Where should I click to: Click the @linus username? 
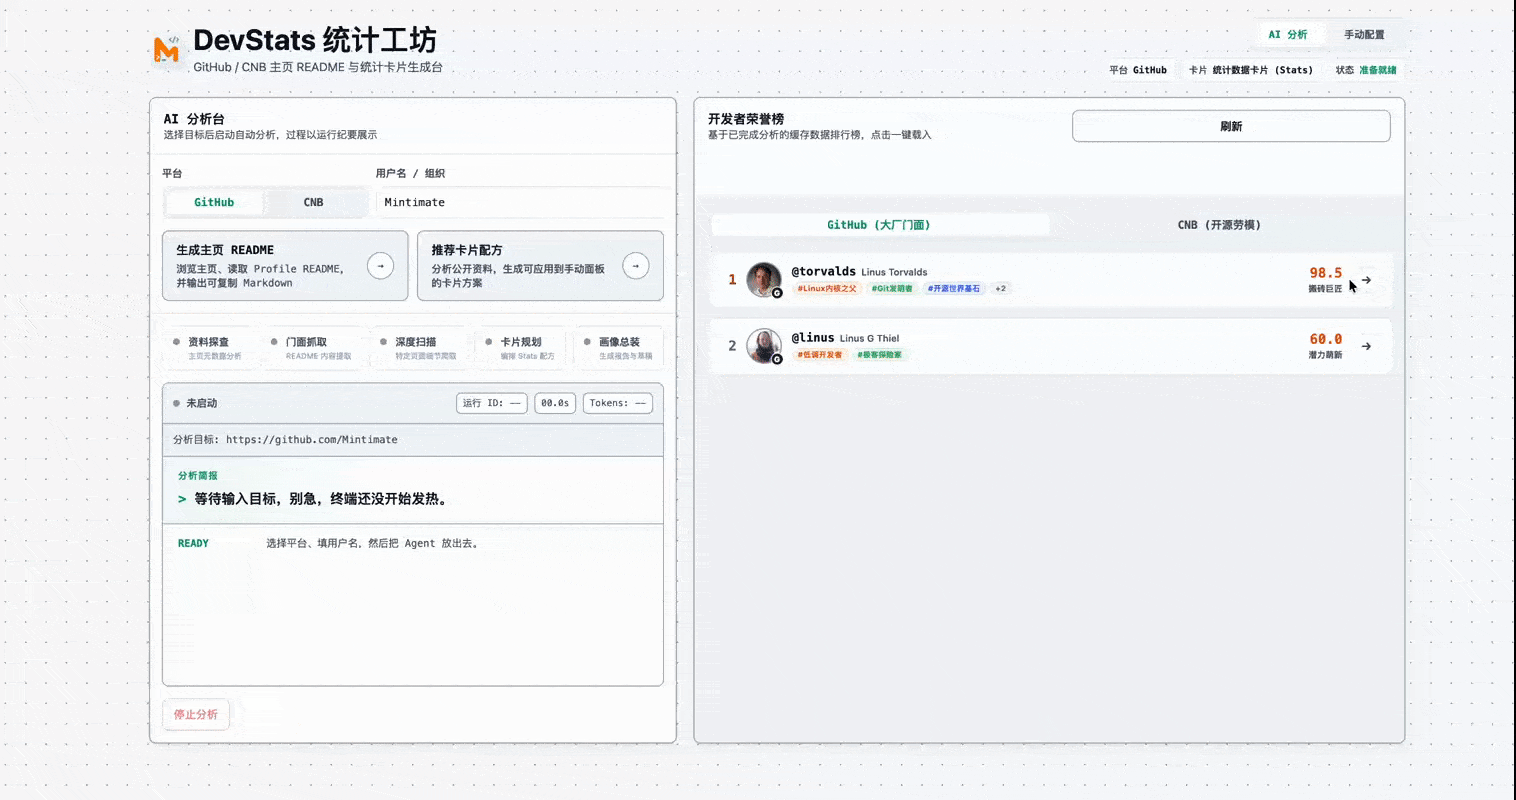812,337
